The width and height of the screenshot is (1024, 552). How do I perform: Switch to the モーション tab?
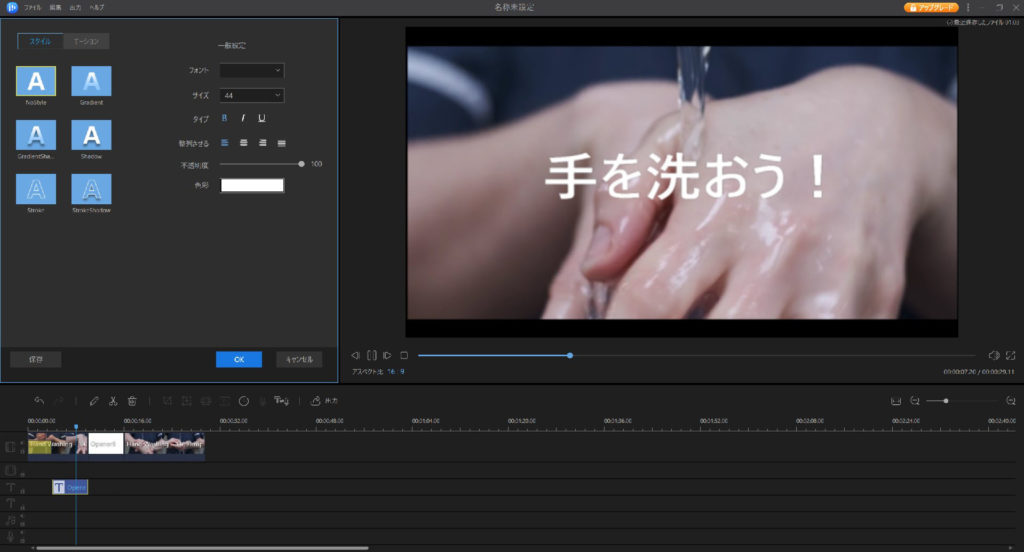(86, 41)
